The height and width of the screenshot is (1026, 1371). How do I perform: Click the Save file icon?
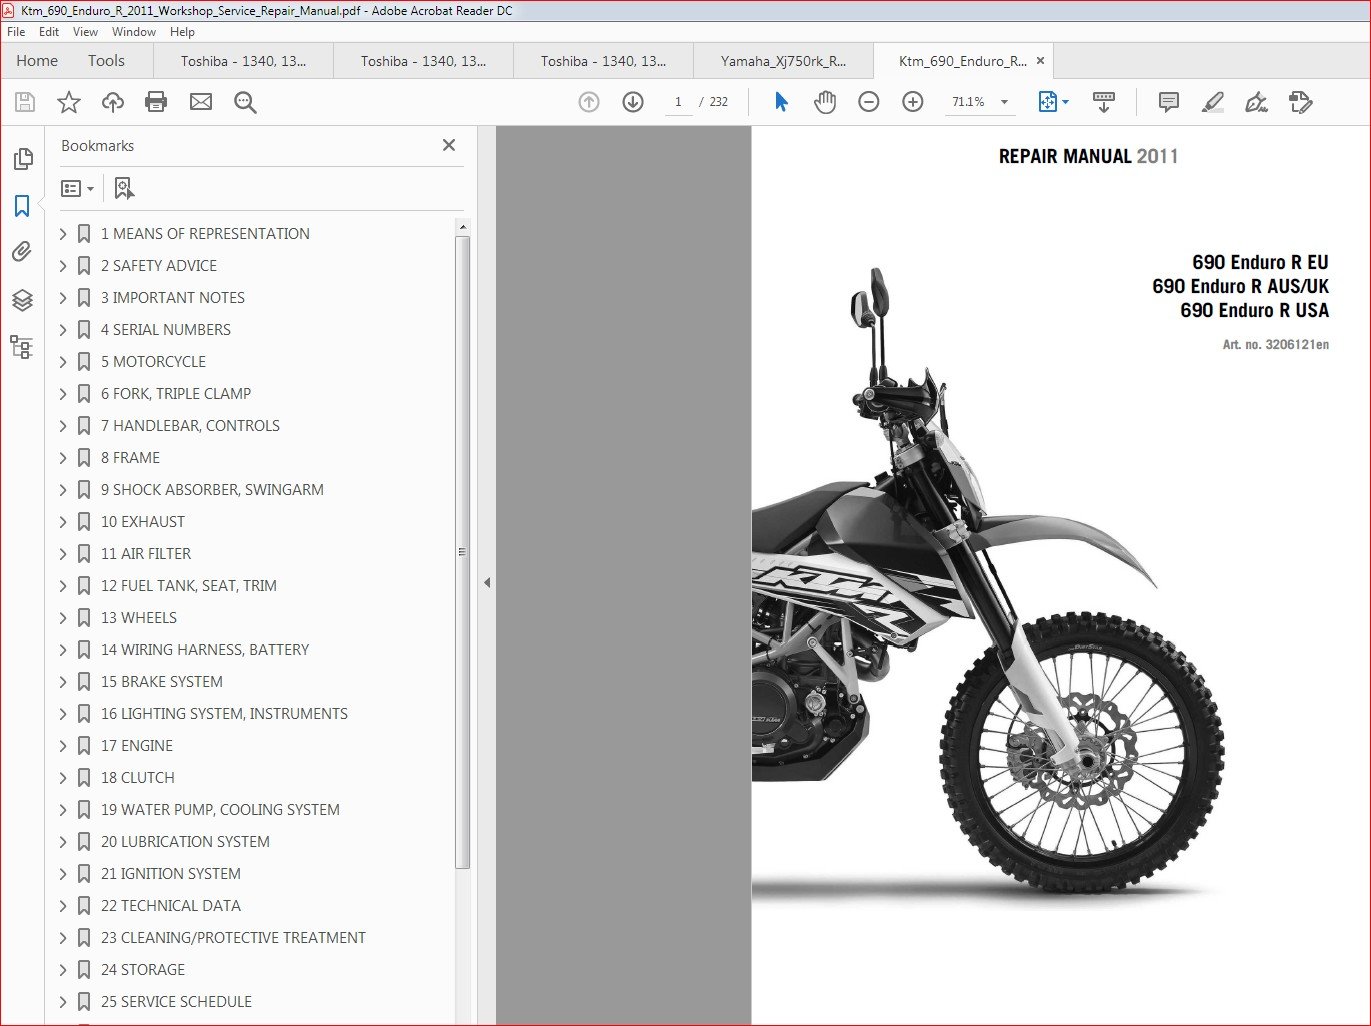25,102
